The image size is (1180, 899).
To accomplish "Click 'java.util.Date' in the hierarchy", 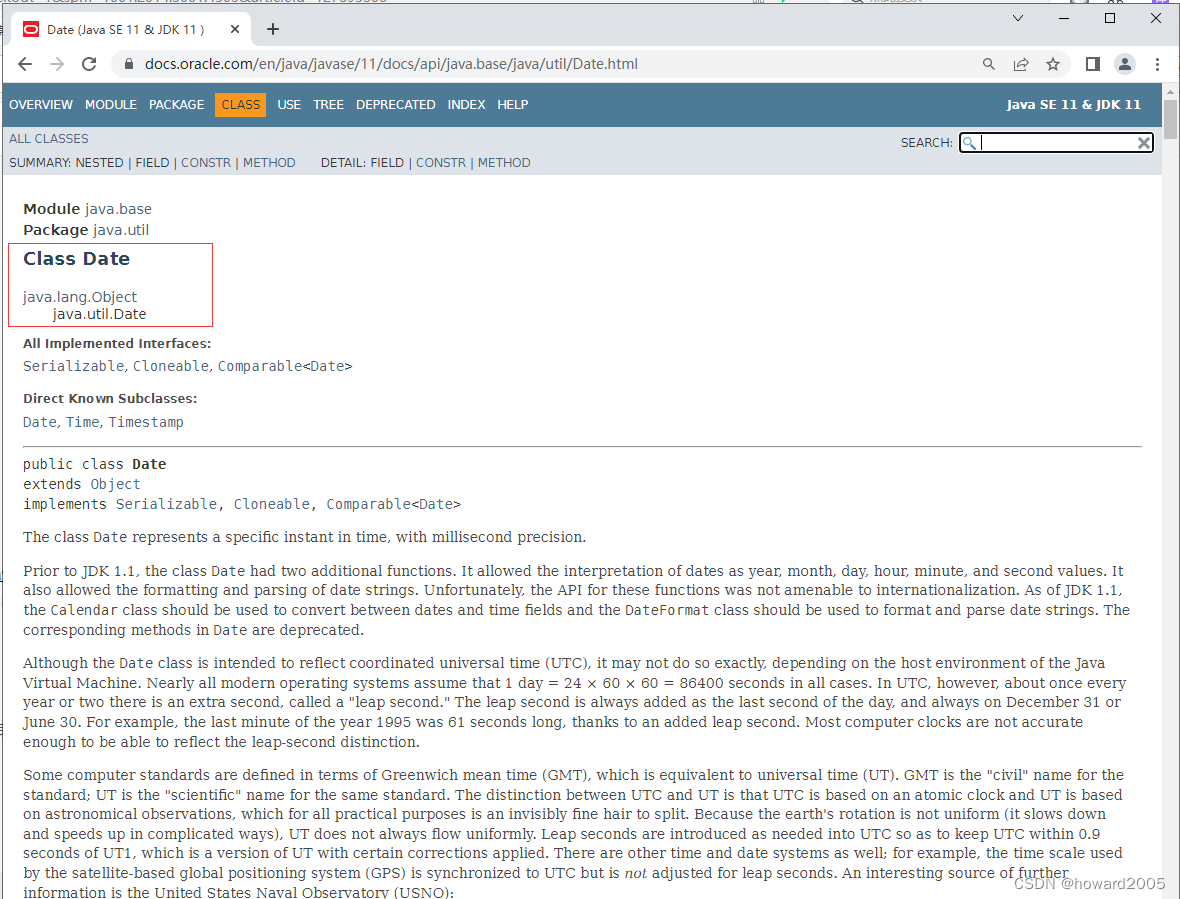I will [99, 314].
